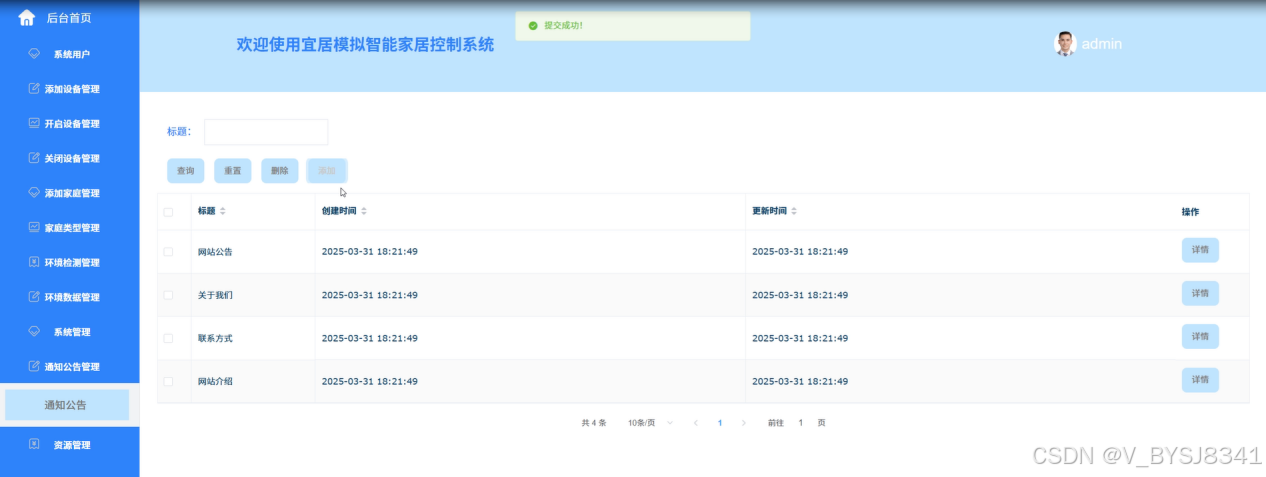The height and width of the screenshot is (477, 1266).
Task: Expand the 开启设备管理 sidebar menu
Action: 70,123
